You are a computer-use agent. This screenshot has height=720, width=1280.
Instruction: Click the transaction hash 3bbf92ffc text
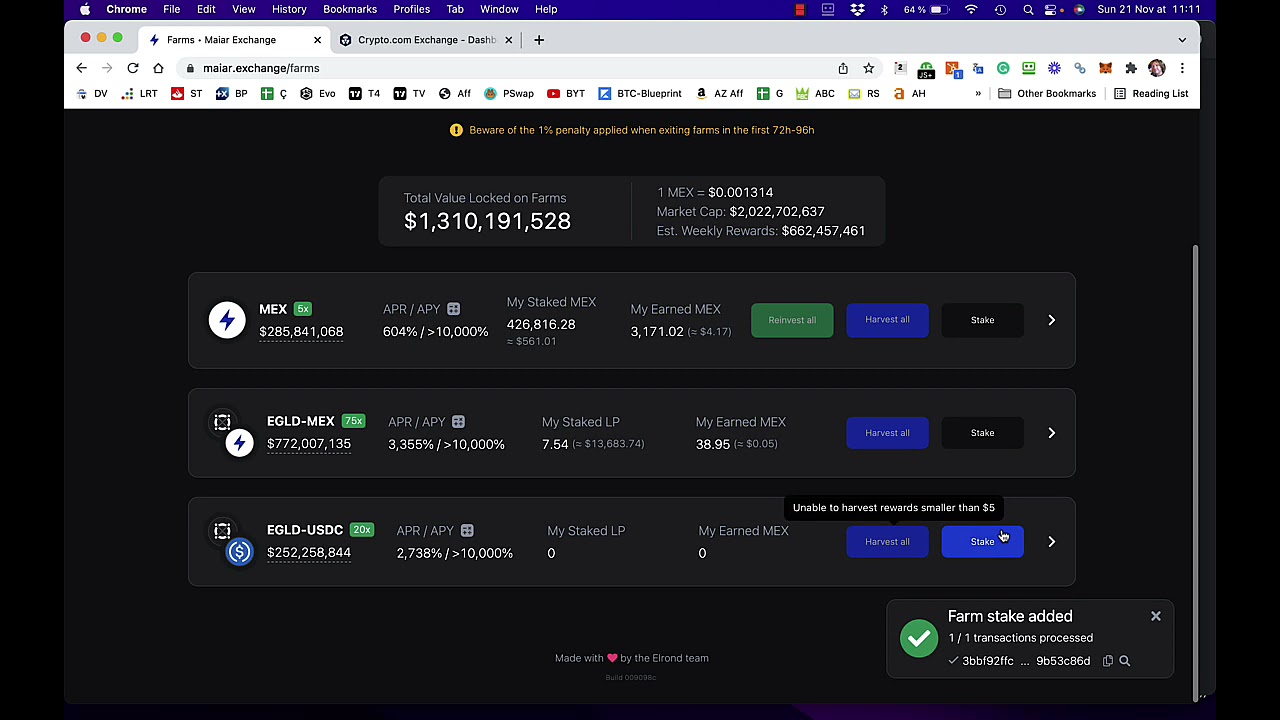click(x=988, y=661)
